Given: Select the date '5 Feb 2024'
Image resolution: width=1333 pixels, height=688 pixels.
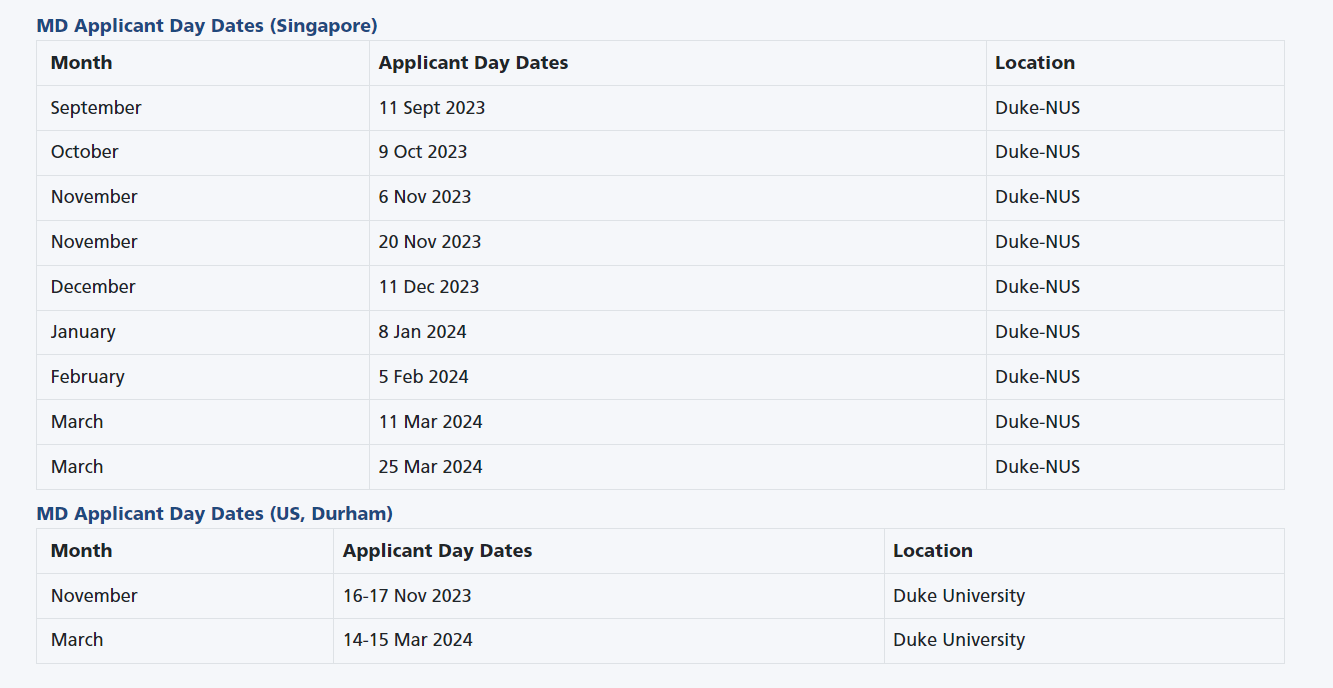Looking at the screenshot, I should (424, 377).
